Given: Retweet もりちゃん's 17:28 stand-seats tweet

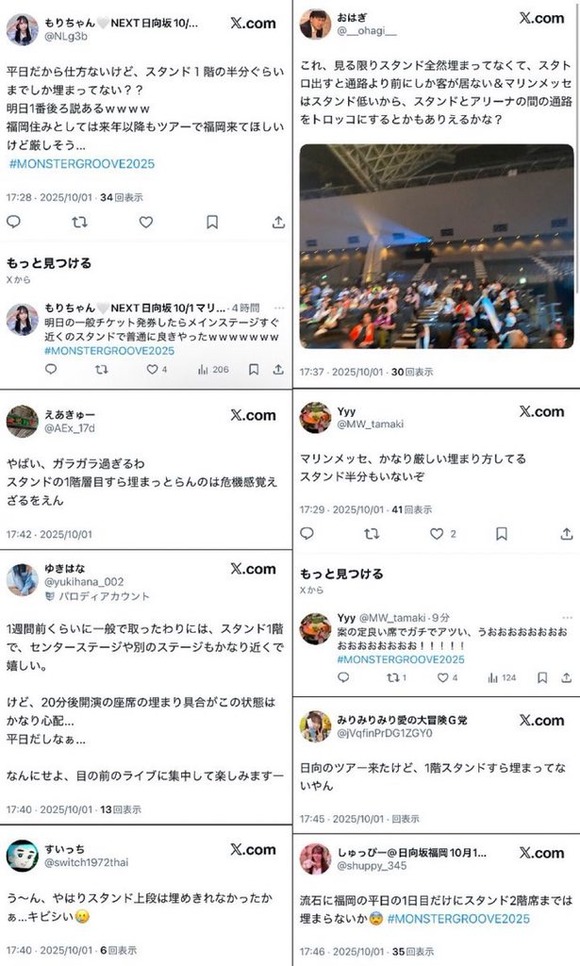Looking at the screenshot, I should (80, 222).
